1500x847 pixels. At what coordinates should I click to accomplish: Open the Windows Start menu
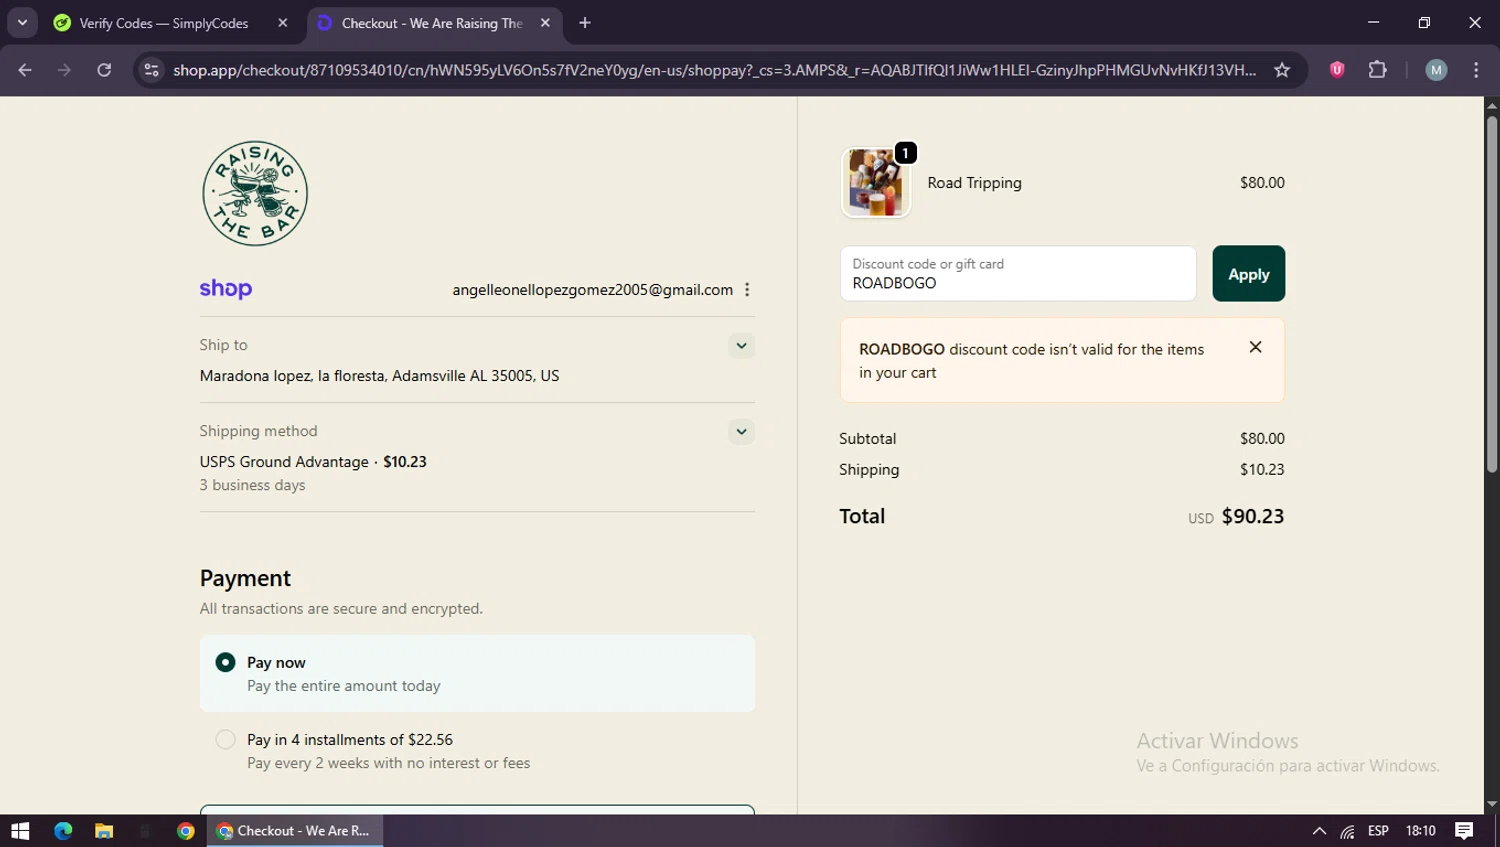coord(20,831)
